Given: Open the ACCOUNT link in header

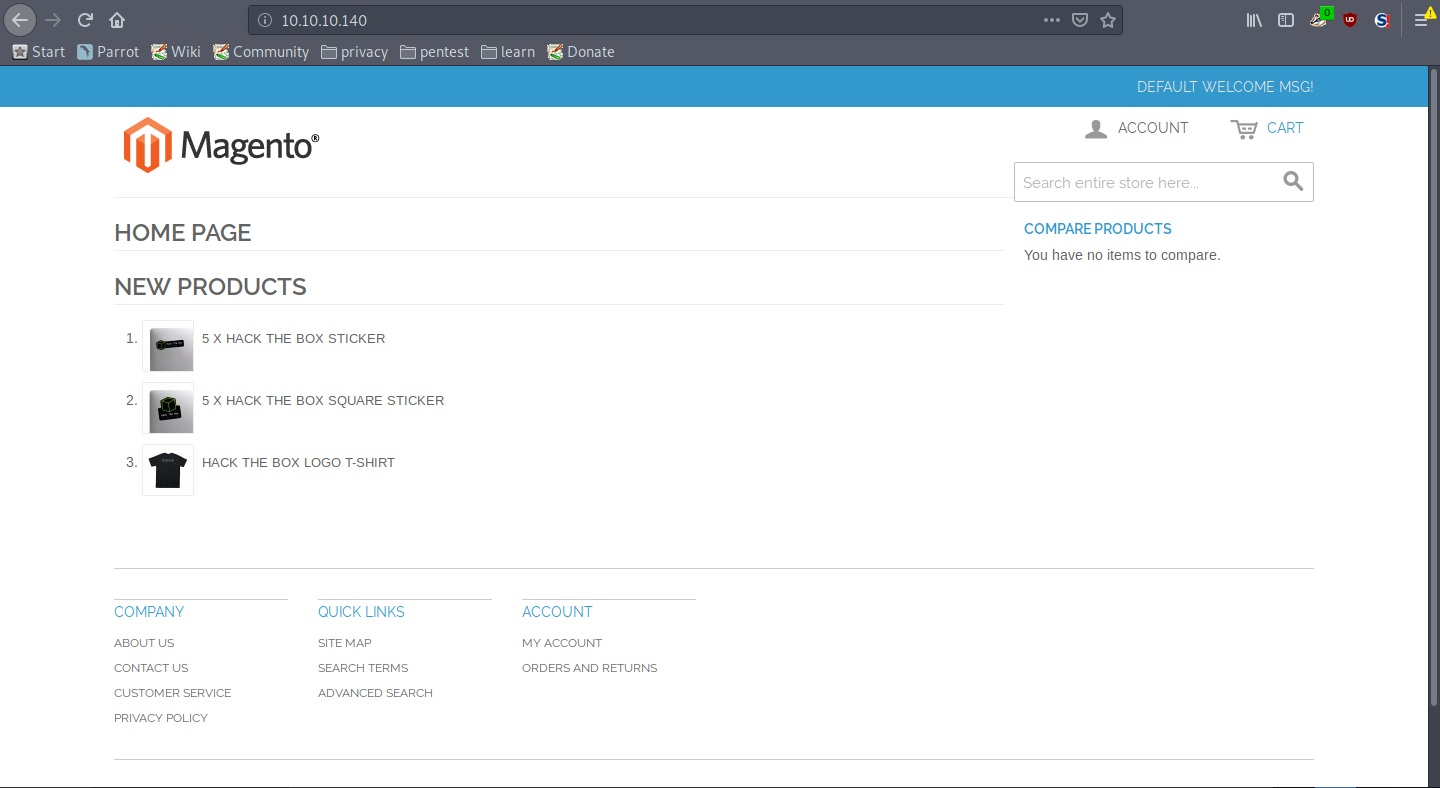Looking at the screenshot, I should coord(1153,128).
